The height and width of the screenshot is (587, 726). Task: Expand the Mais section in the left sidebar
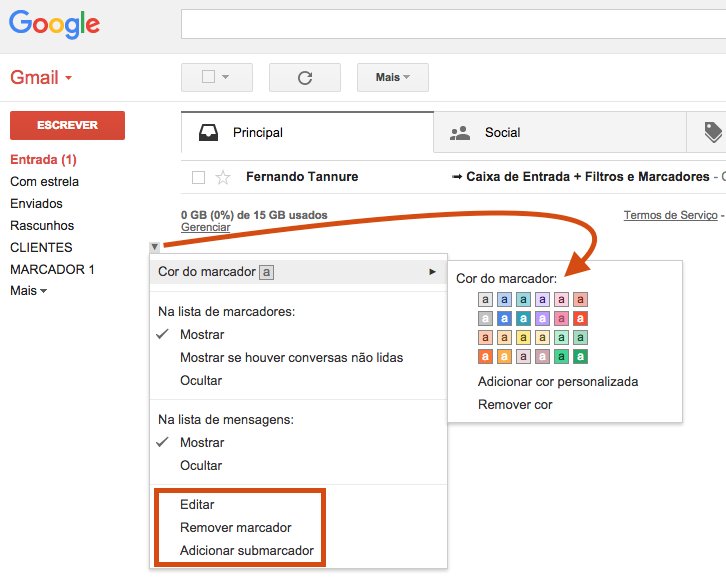[28, 291]
